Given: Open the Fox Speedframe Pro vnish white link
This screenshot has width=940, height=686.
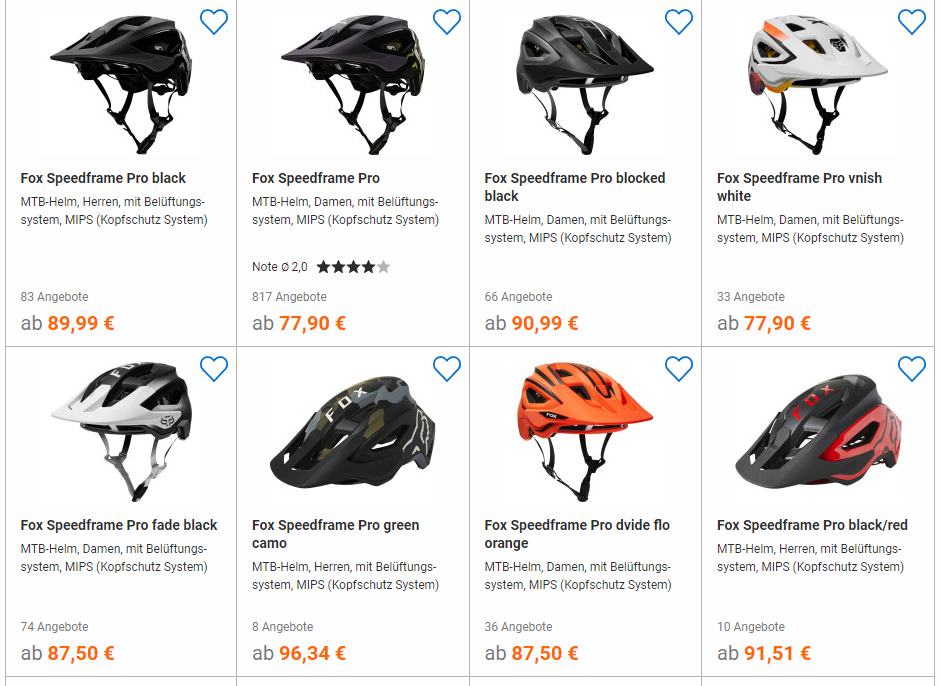Looking at the screenshot, I should [x=799, y=187].
